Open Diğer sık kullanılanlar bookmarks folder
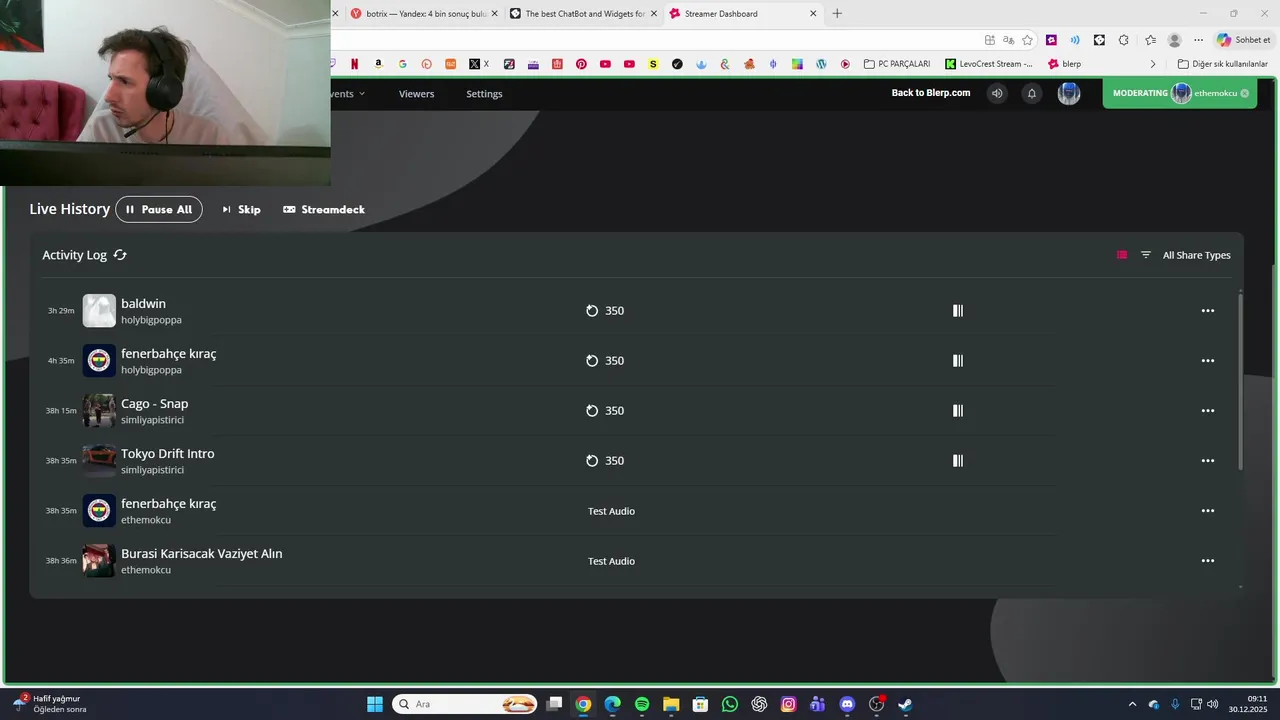 tap(1222, 64)
